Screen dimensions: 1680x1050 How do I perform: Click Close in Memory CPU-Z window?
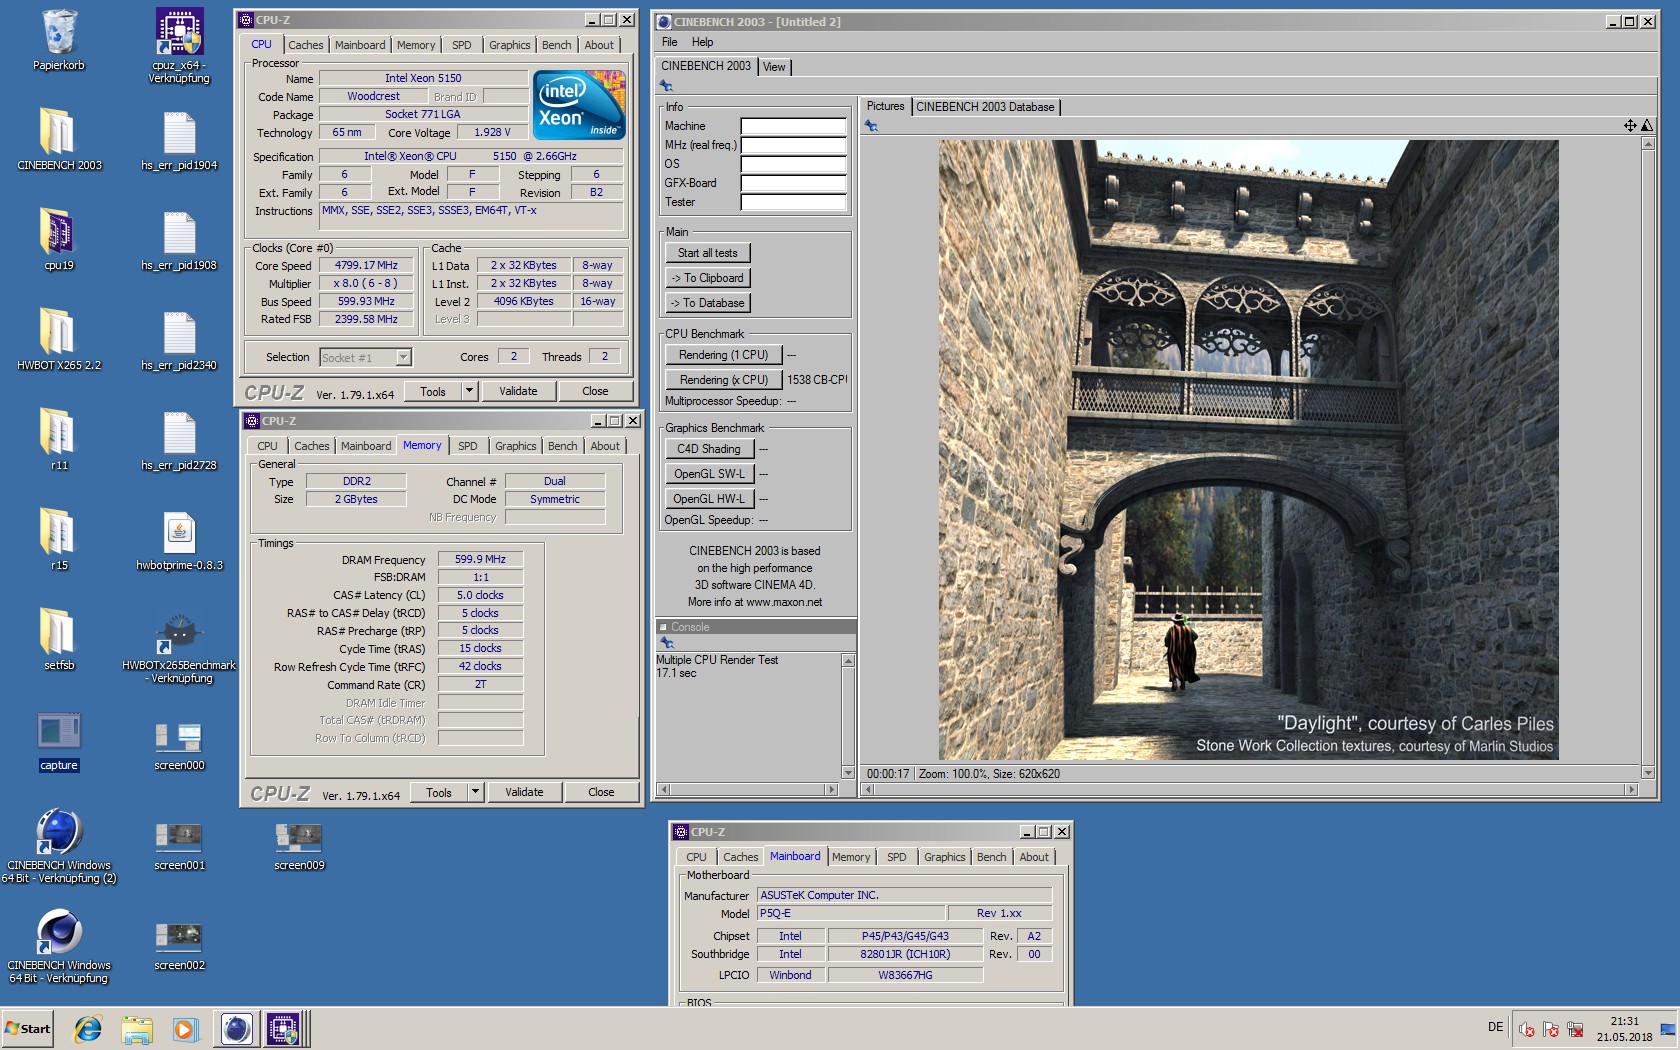click(601, 792)
